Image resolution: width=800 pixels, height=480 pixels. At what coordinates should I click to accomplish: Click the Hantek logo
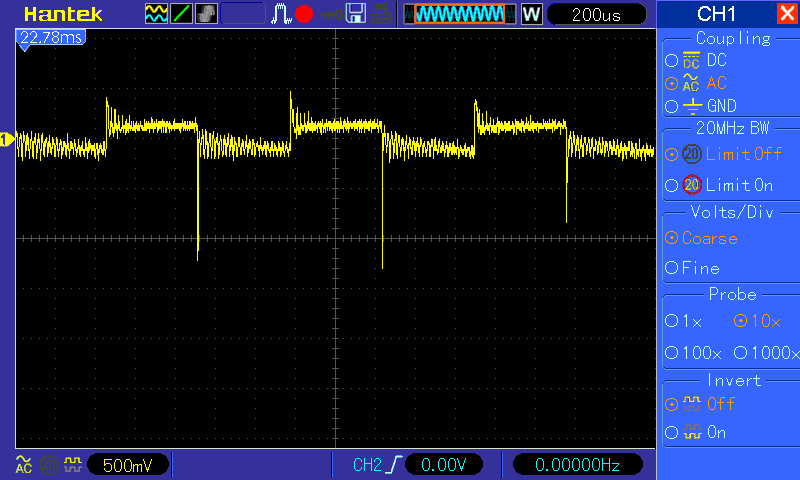tap(63, 14)
